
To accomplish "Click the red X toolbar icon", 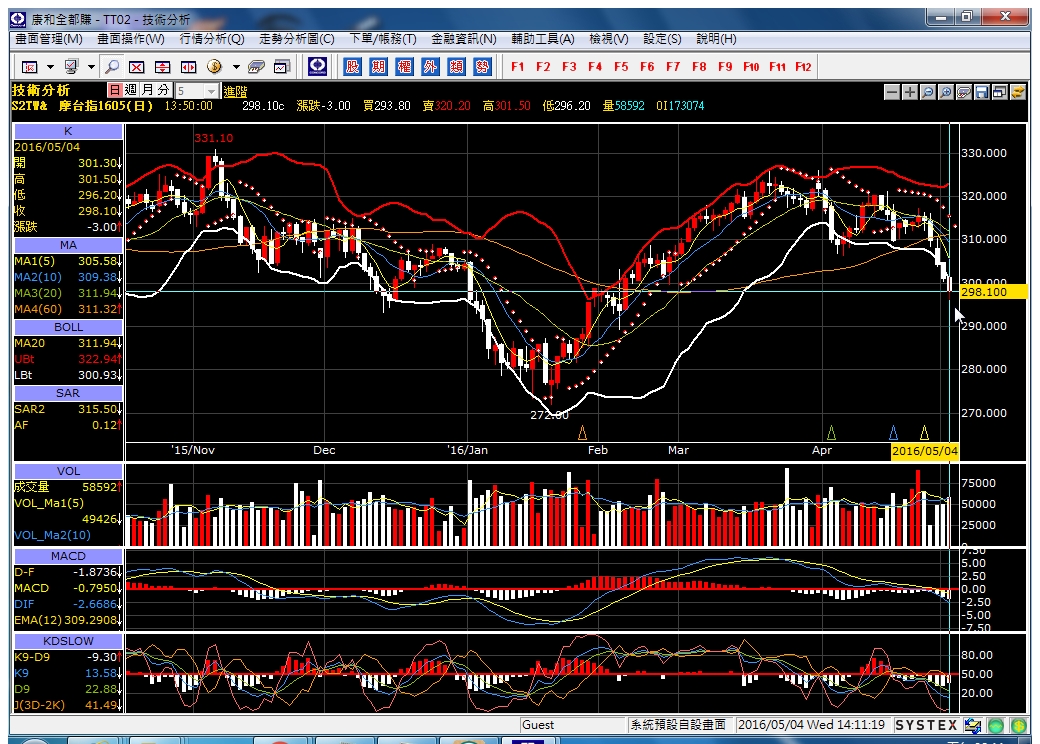I will (137, 67).
